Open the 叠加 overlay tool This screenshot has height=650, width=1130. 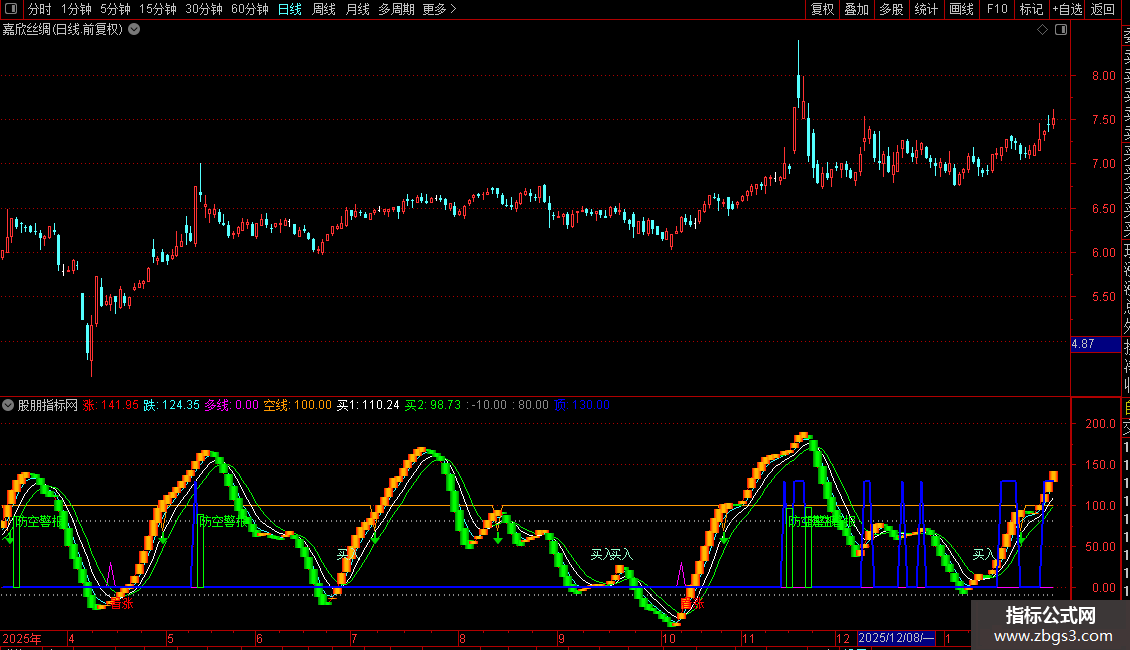[856, 9]
